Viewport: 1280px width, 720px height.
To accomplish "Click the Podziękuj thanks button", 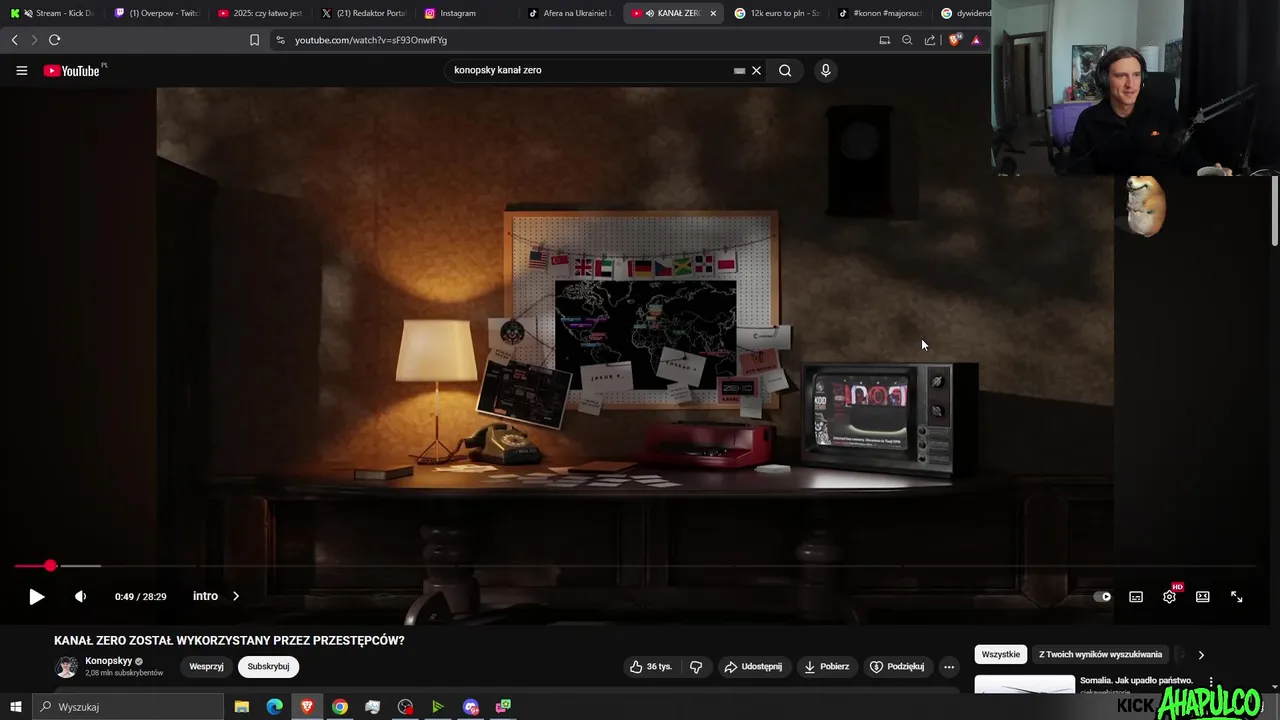I will (897, 666).
